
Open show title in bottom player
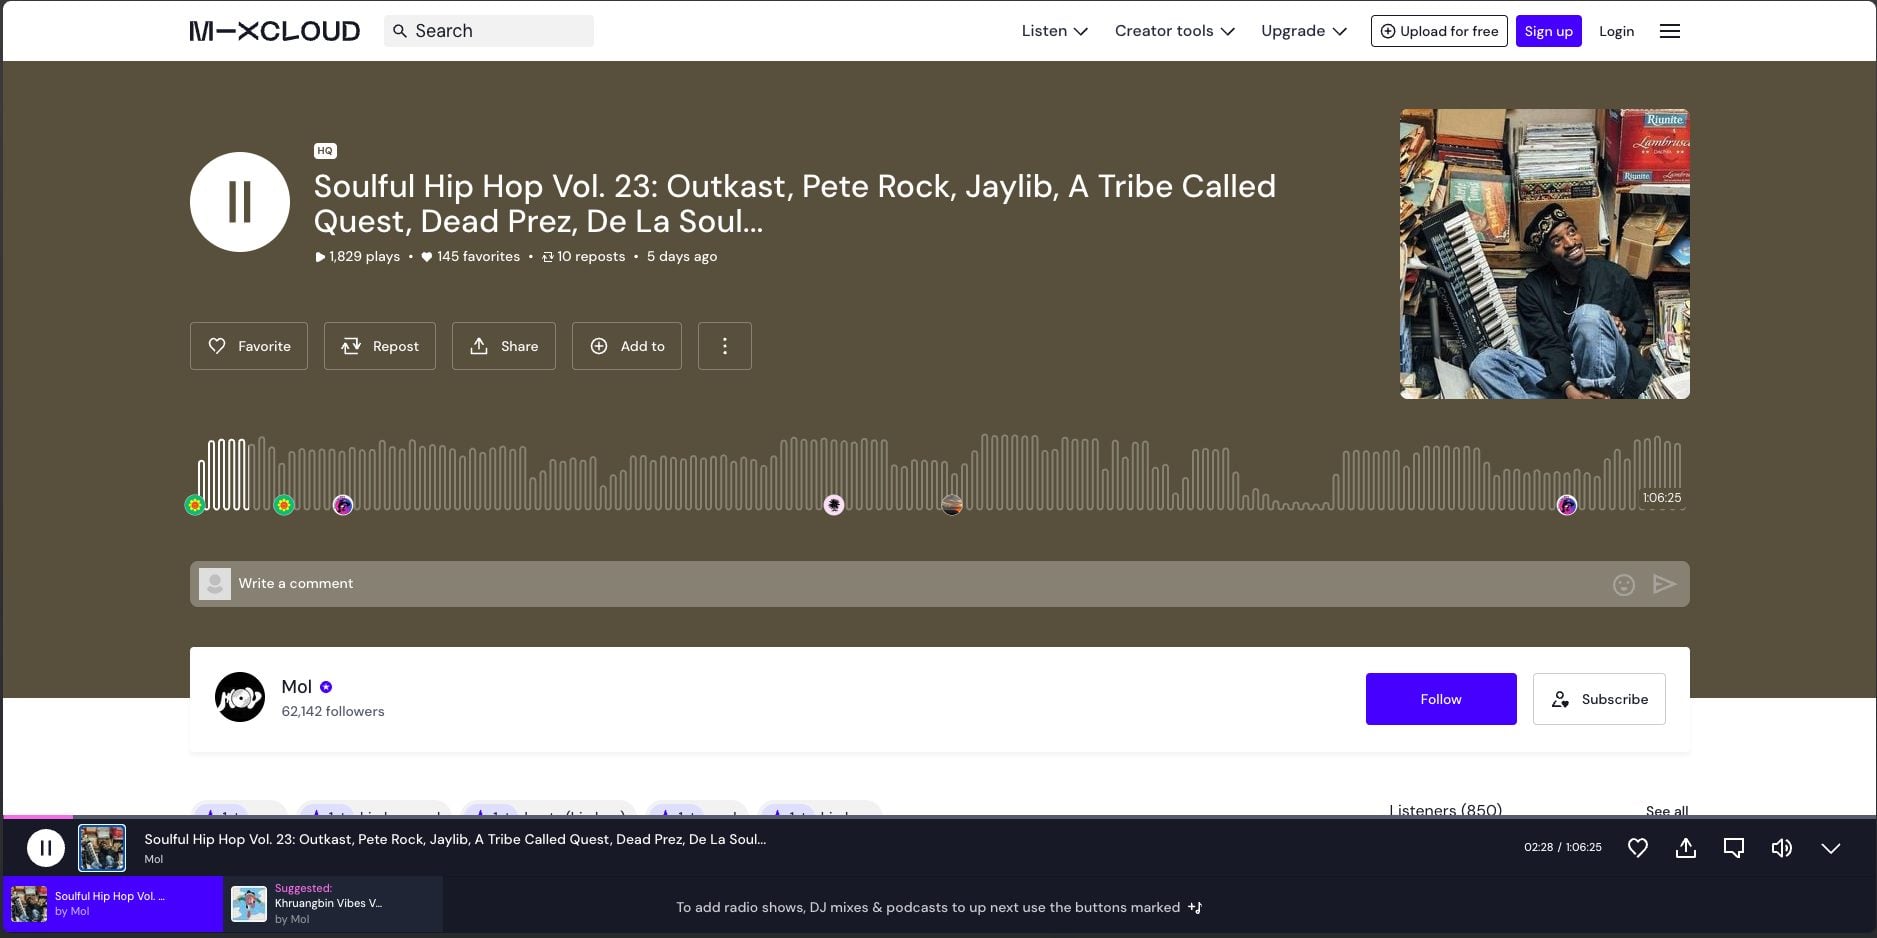[455, 839]
